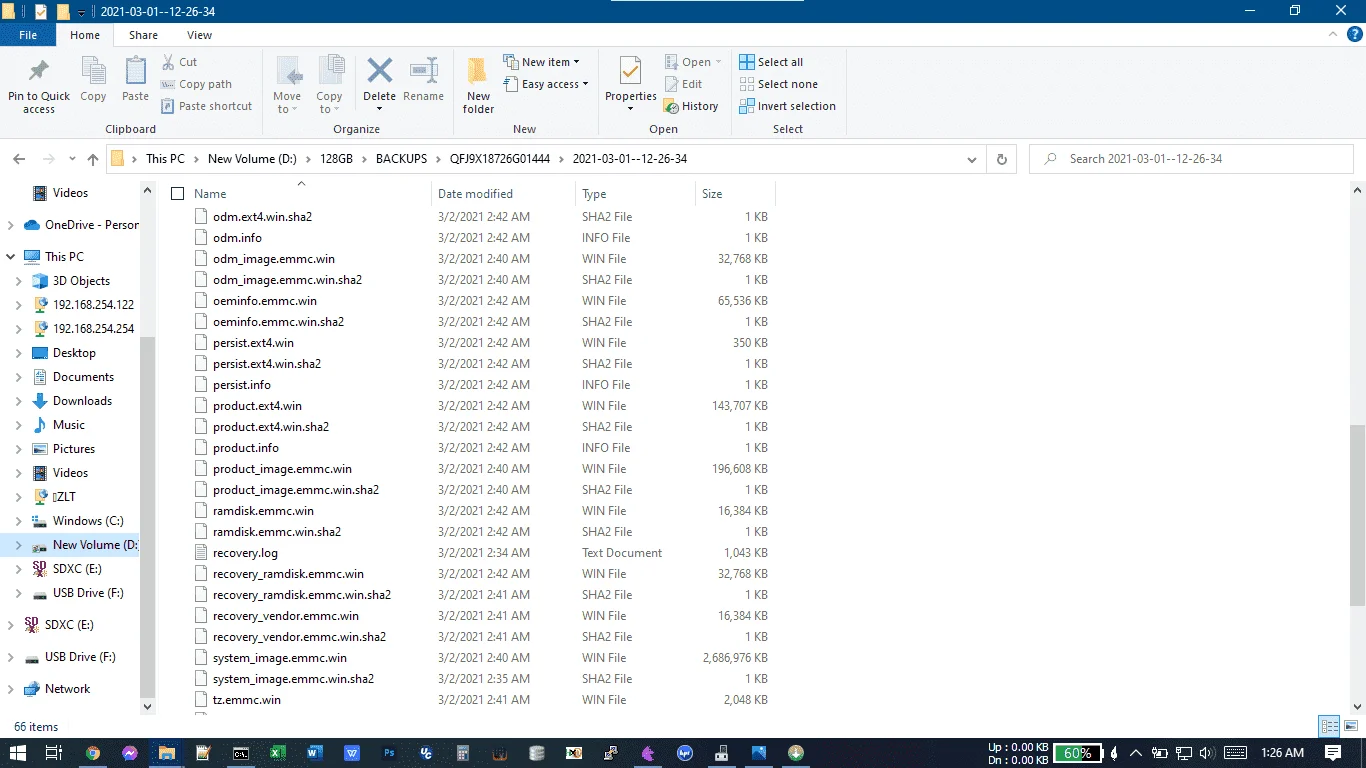Refresh the current folder
Viewport: 1366px width, 768px height.
(x=1002, y=159)
